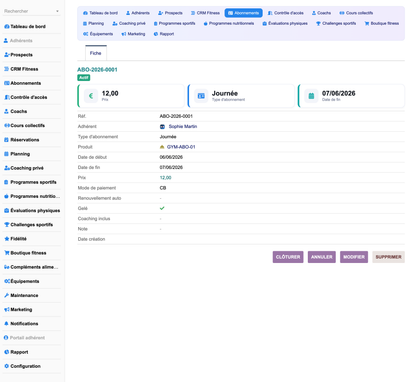Click the ANNULER button

322,257
